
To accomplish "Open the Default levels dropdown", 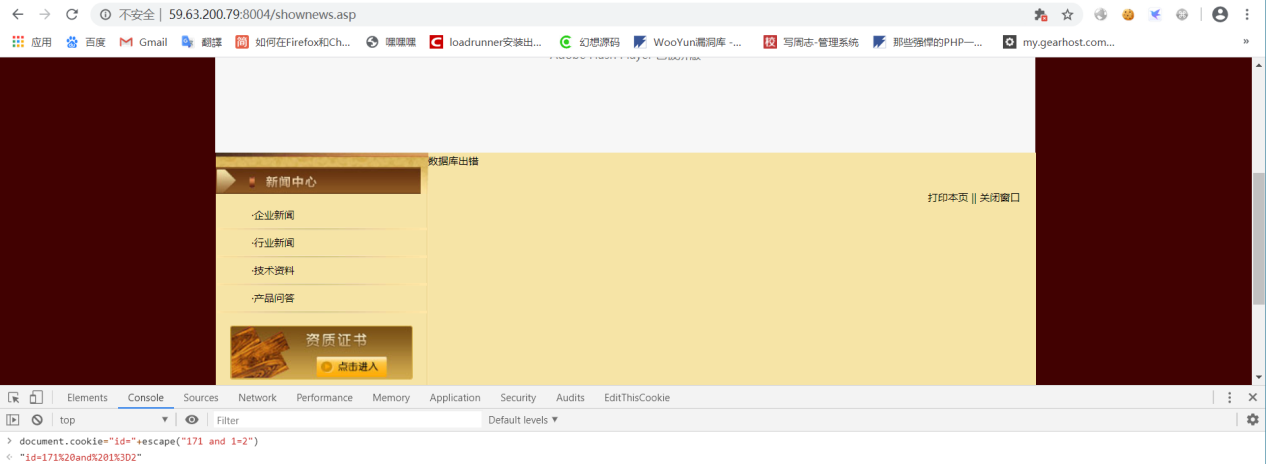I will (523, 420).
